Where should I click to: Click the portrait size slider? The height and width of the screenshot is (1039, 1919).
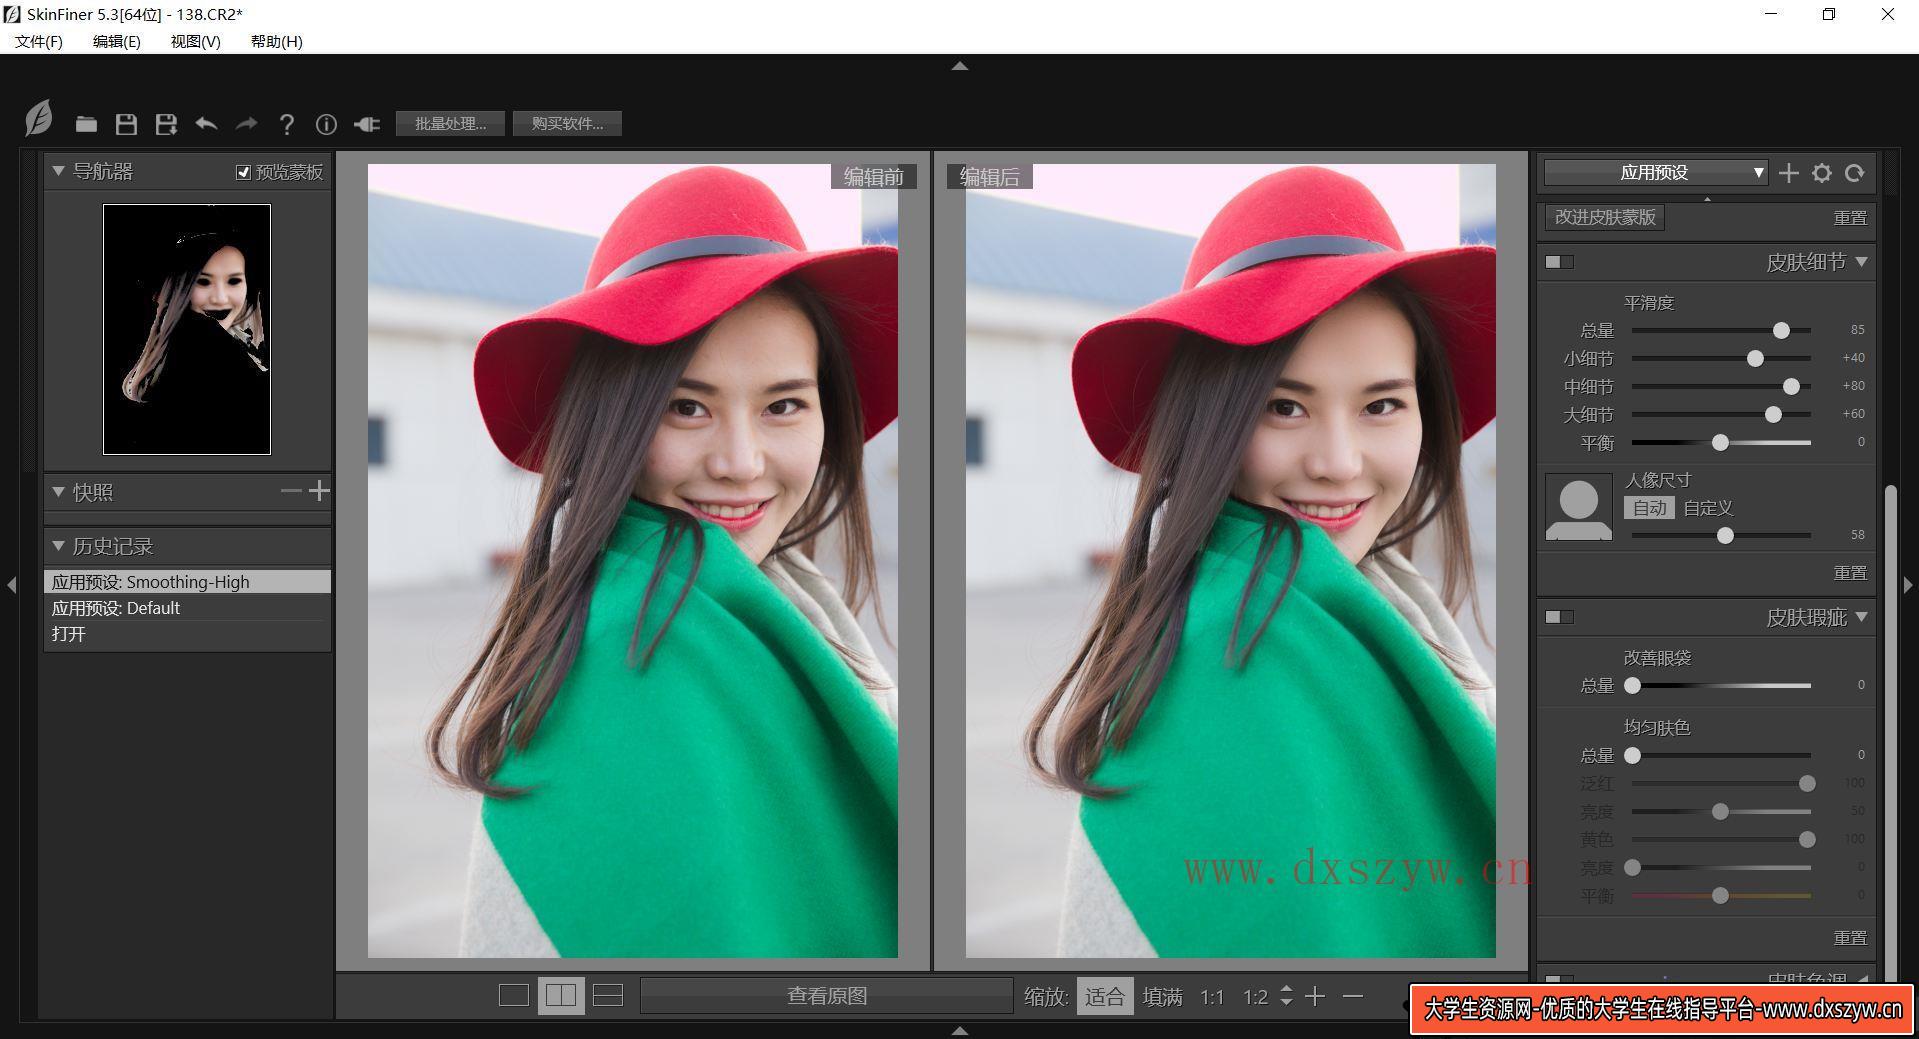[x=1721, y=536]
